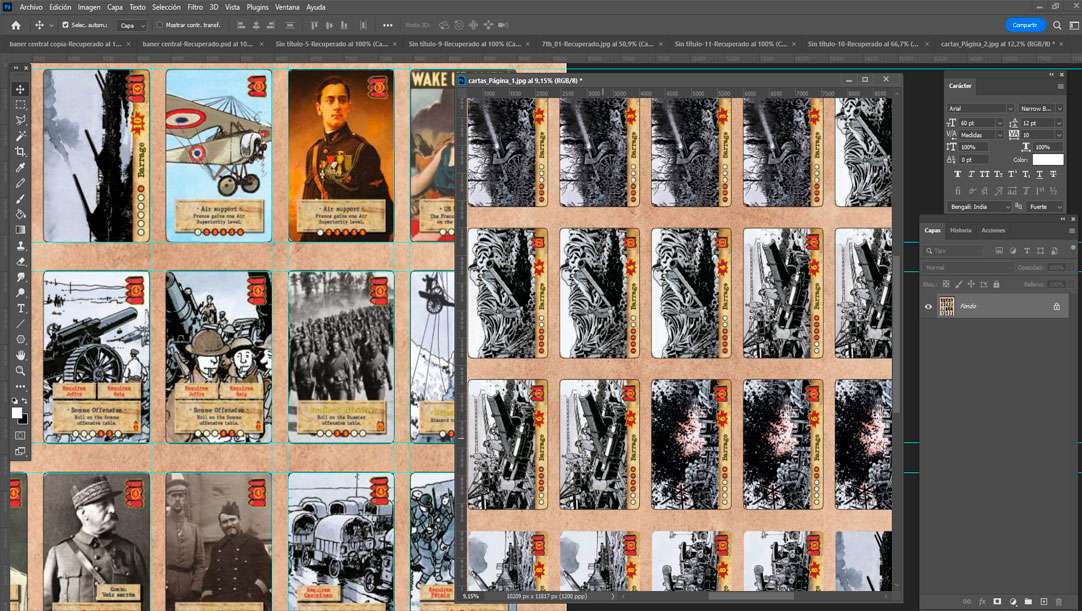Toggle faux italic in Carácter panel
Screen dimensions: 1082x611
971,174
